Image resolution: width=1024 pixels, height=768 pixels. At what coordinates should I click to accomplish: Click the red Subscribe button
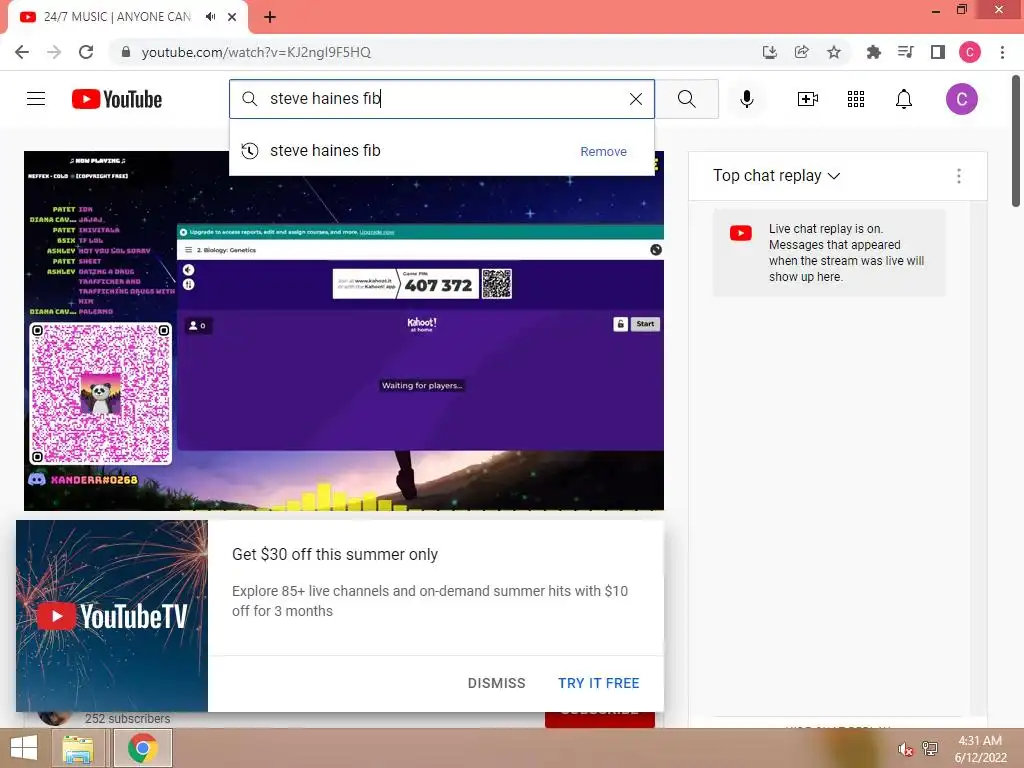tap(600, 718)
